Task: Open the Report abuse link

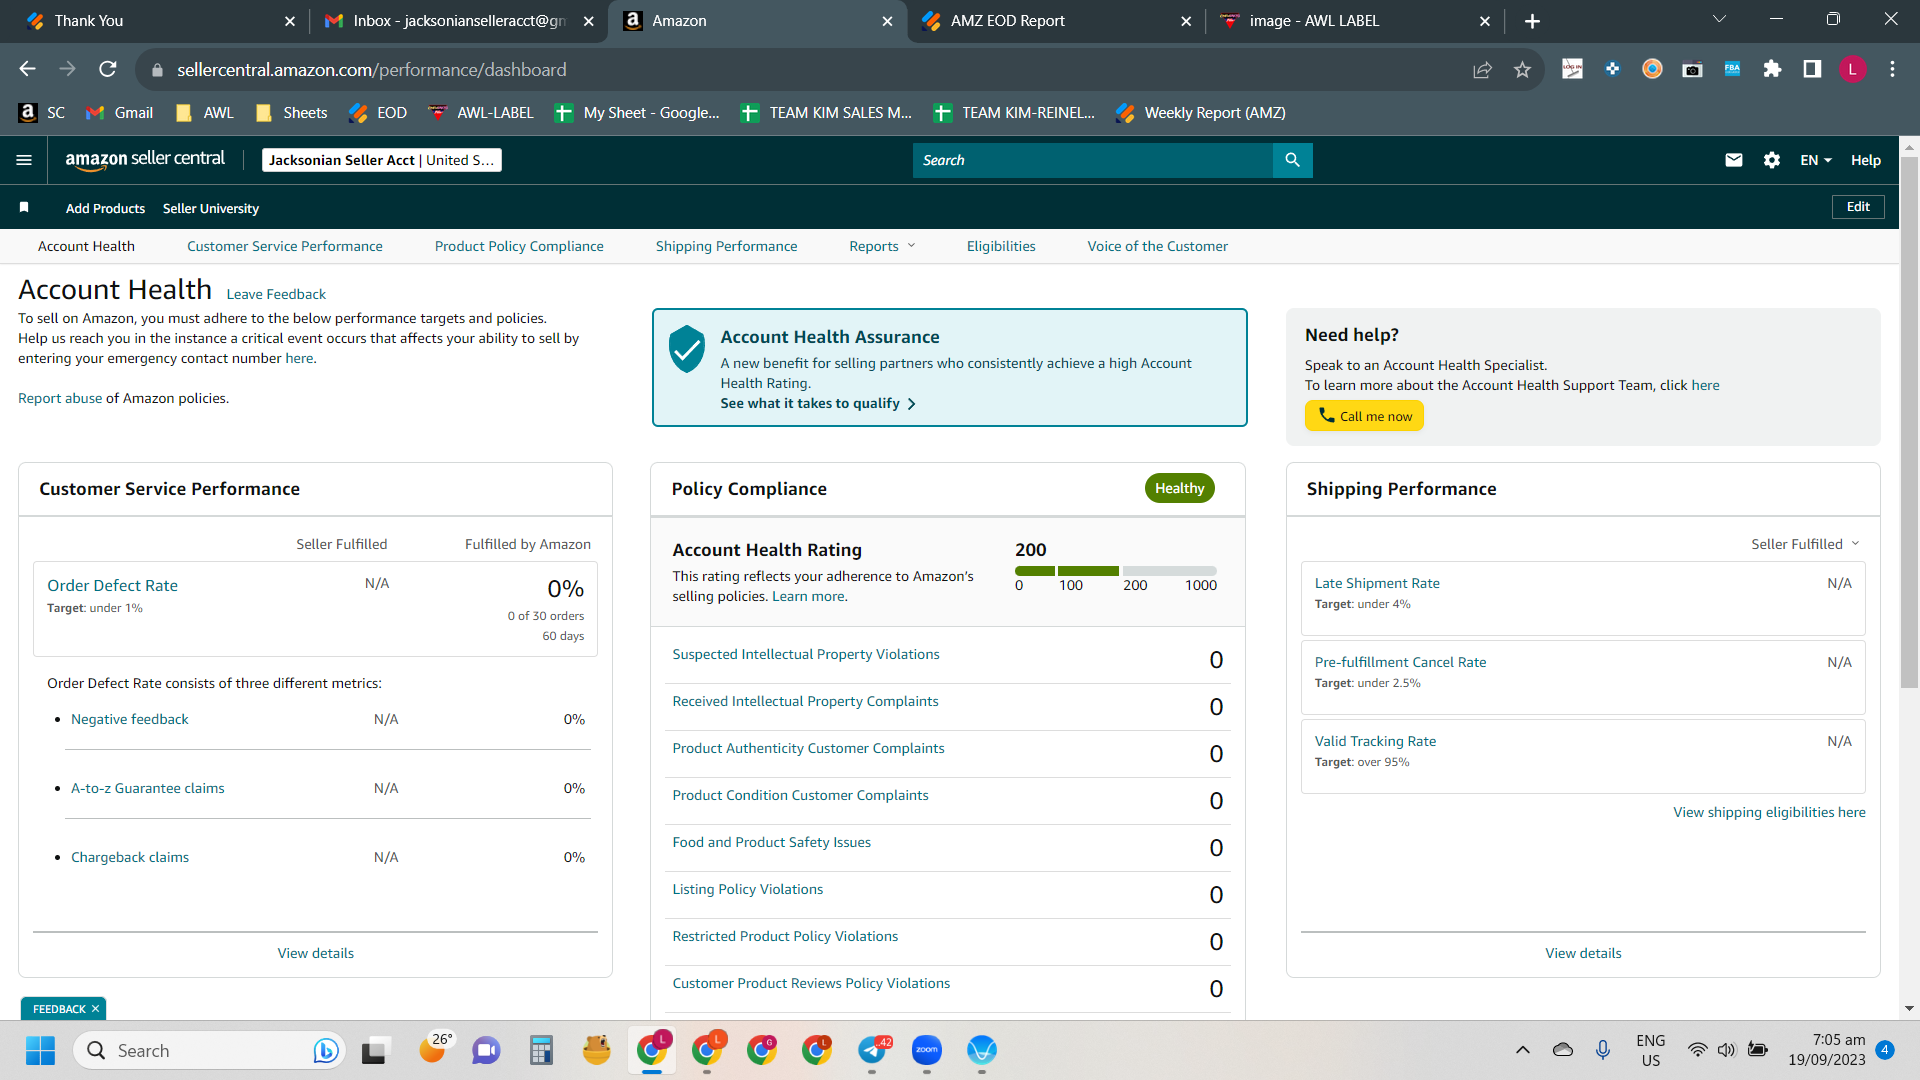Action: click(60, 398)
